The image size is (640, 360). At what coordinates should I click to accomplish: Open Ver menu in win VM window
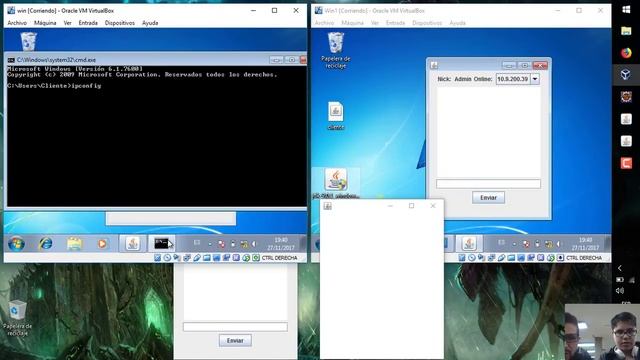(x=67, y=23)
